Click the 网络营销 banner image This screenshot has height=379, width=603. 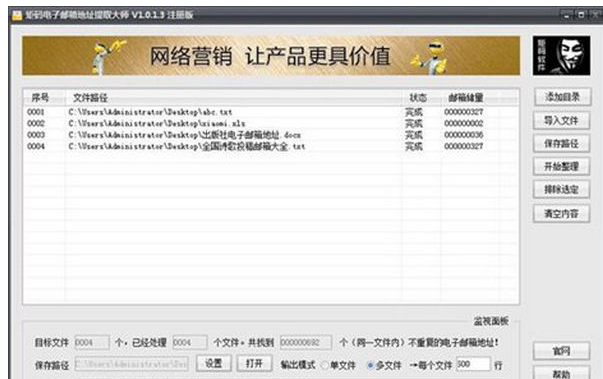tap(271, 56)
